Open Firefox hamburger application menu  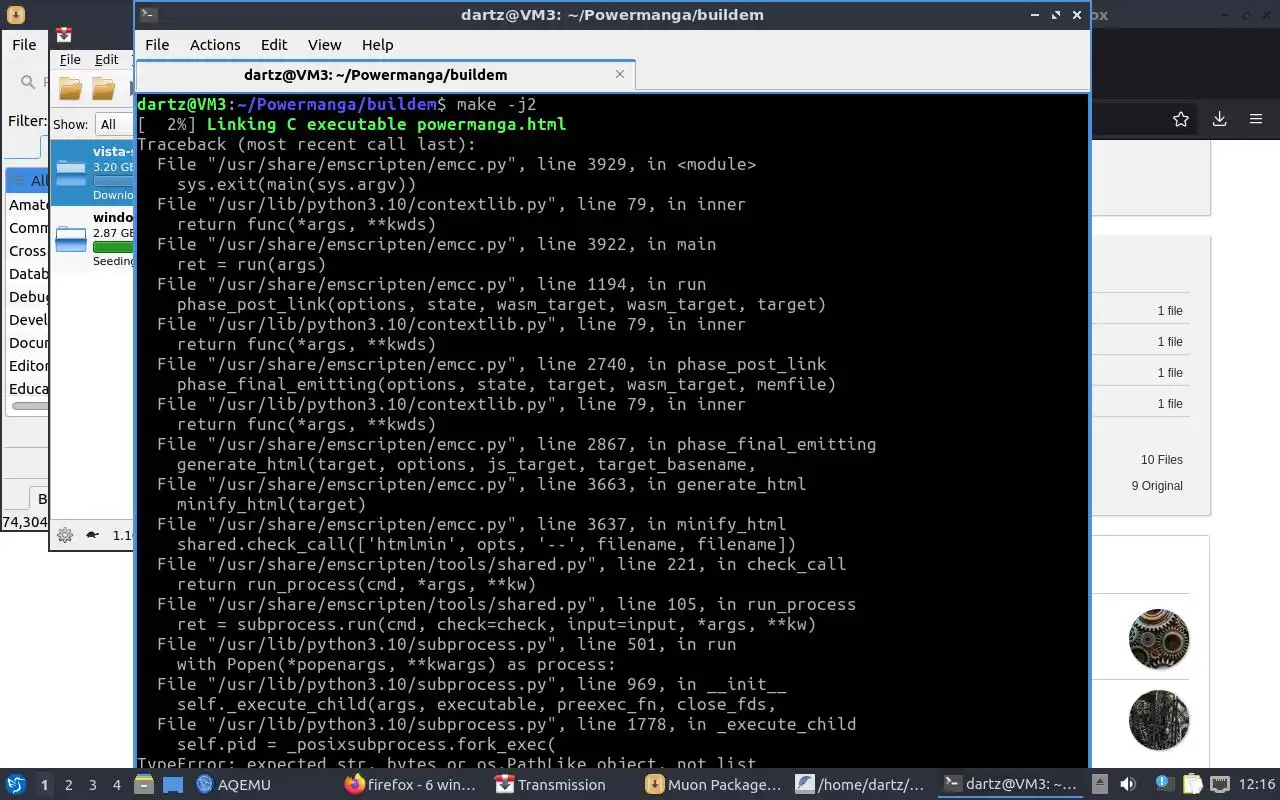(x=1256, y=119)
